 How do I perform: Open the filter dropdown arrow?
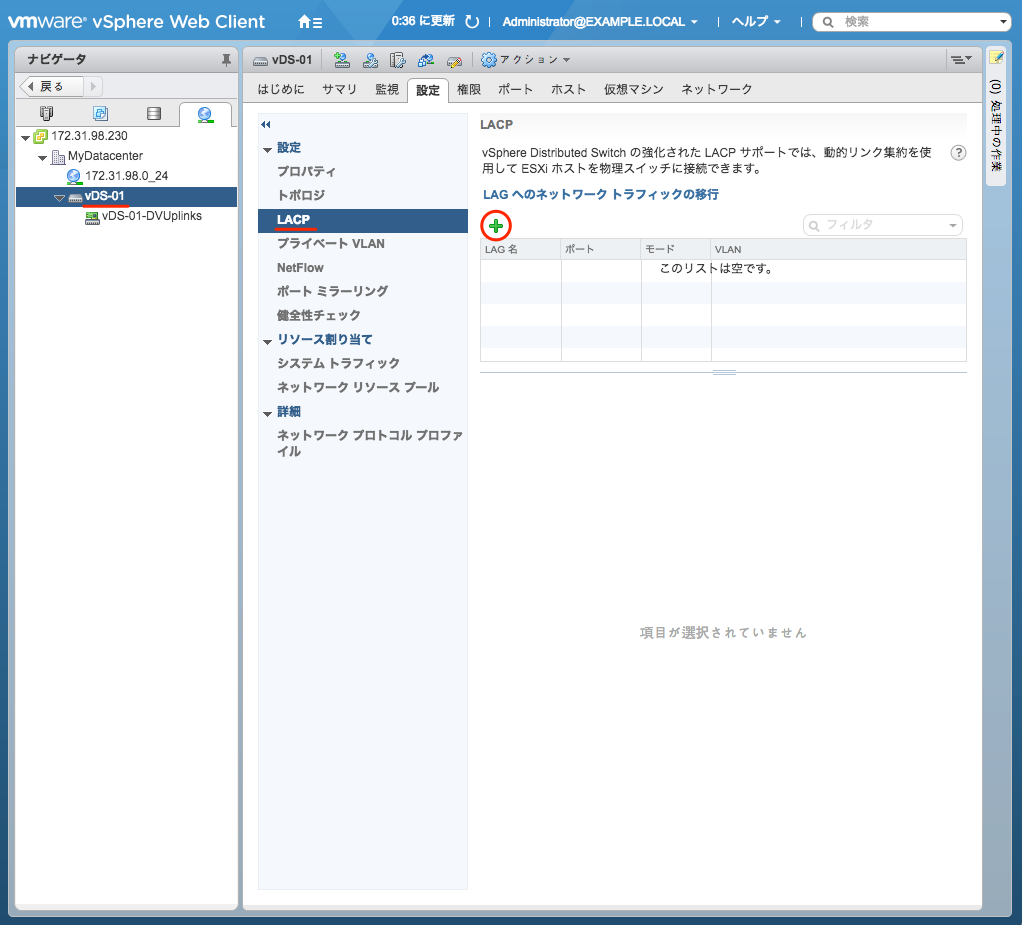pyautogui.click(x=953, y=226)
